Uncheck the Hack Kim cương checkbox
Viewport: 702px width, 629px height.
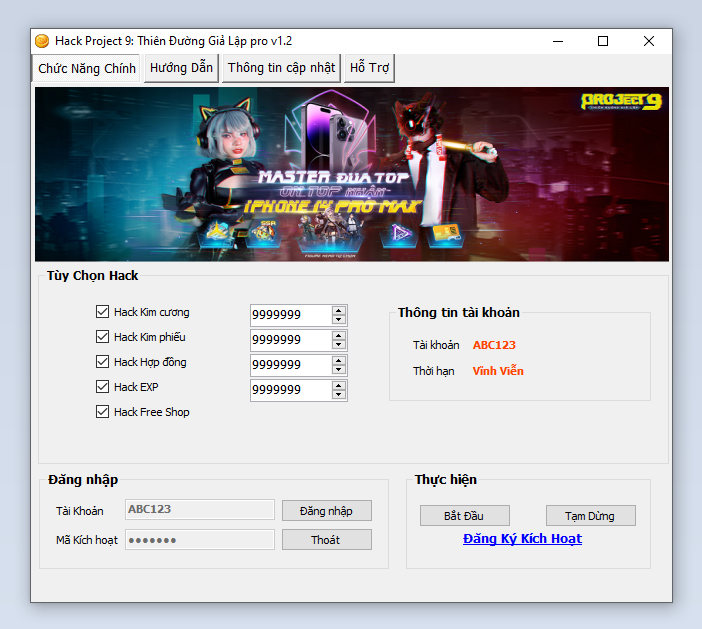pyautogui.click(x=102, y=312)
